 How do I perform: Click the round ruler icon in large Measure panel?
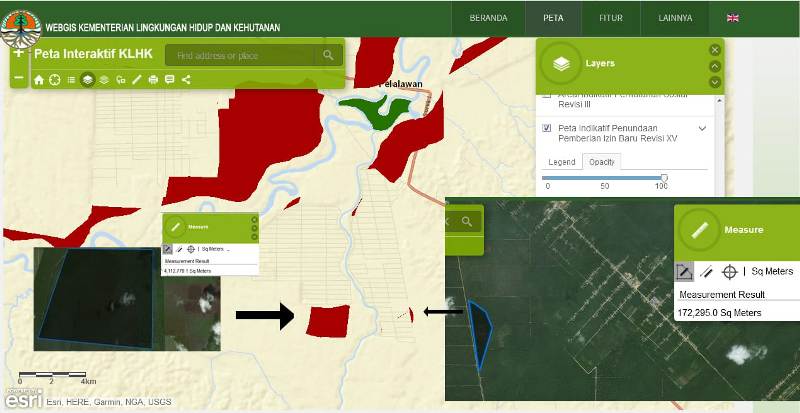(x=698, y=230)
